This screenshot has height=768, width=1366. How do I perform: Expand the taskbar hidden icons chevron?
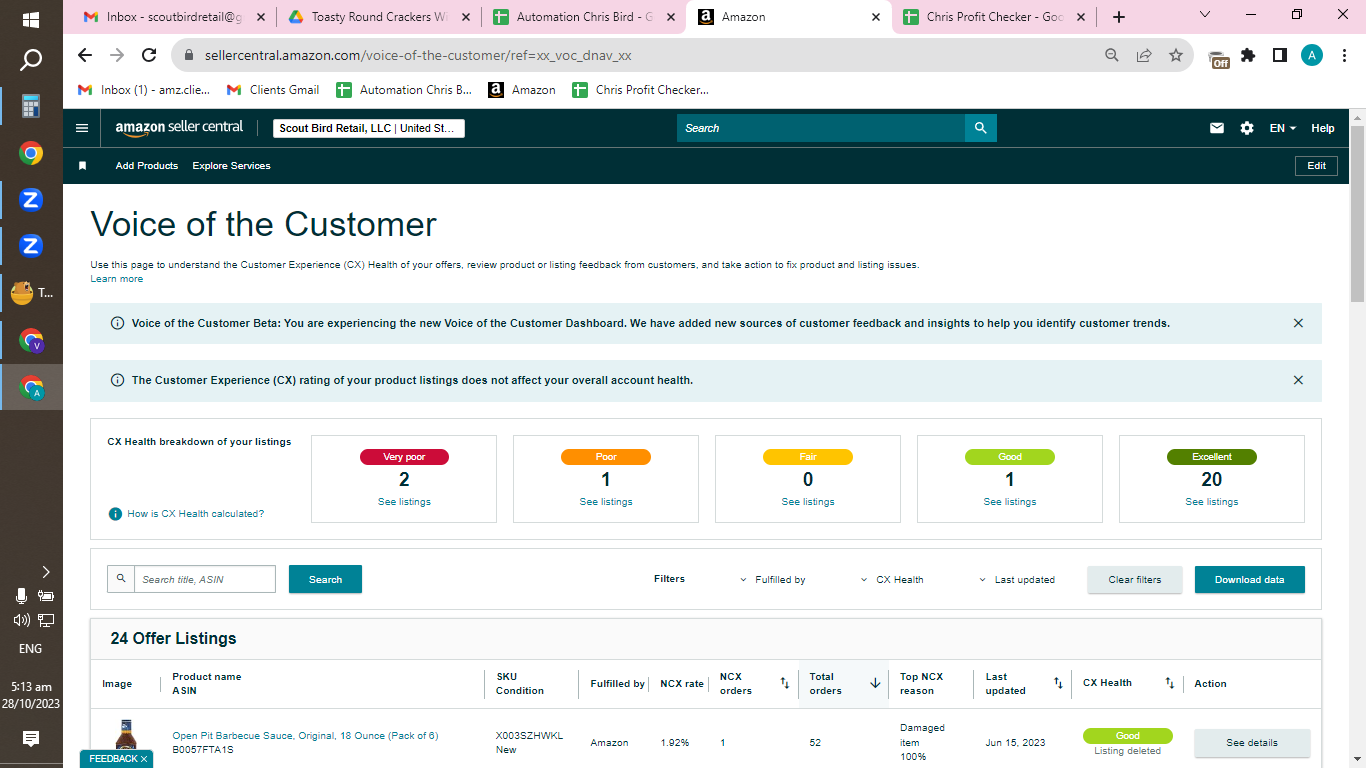(45, 572)
